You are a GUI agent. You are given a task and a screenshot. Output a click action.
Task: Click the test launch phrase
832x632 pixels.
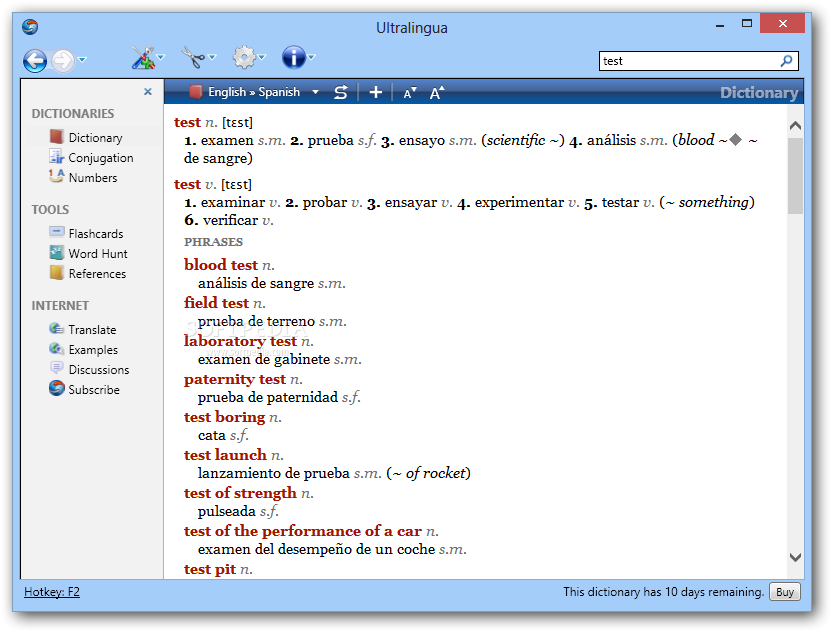(226, 455)
